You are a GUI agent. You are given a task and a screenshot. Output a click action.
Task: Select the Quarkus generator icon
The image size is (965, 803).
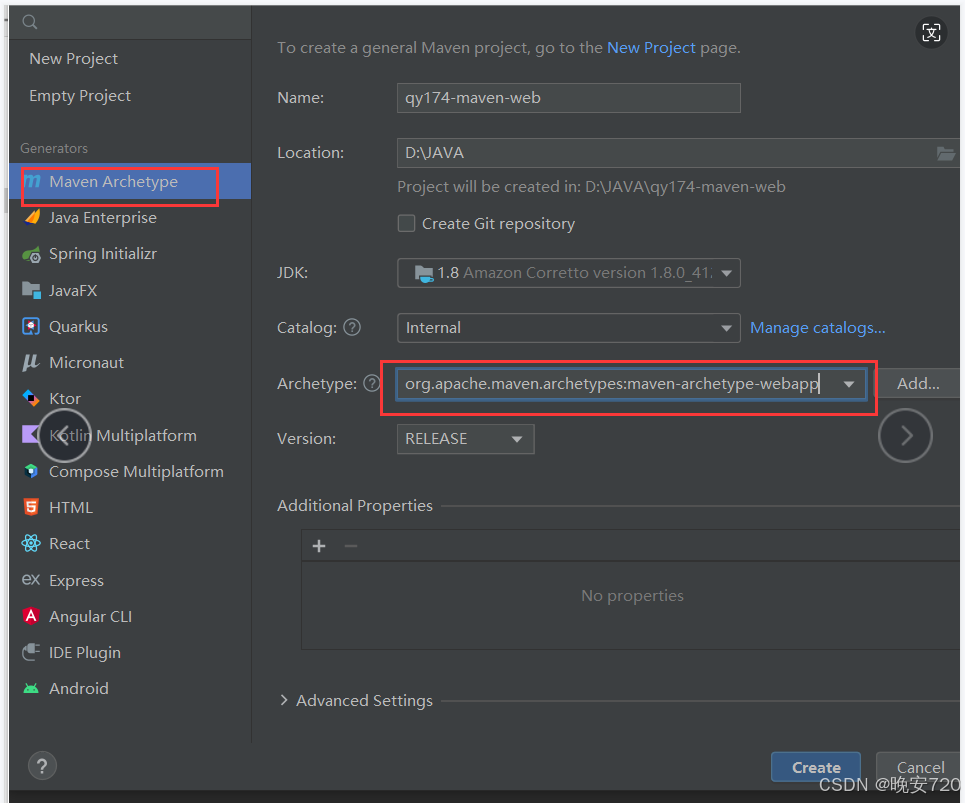[31, 327]
